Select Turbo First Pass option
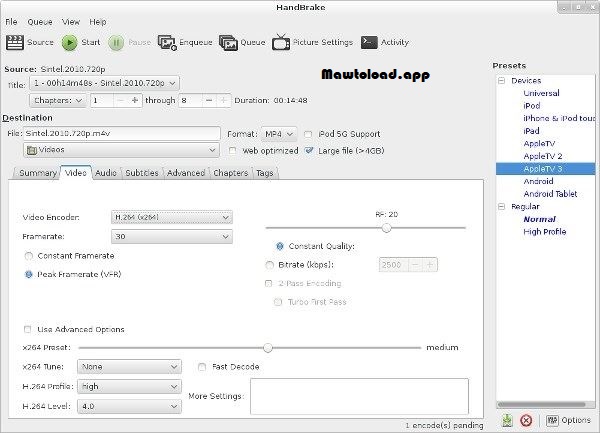 pos(278,302)
